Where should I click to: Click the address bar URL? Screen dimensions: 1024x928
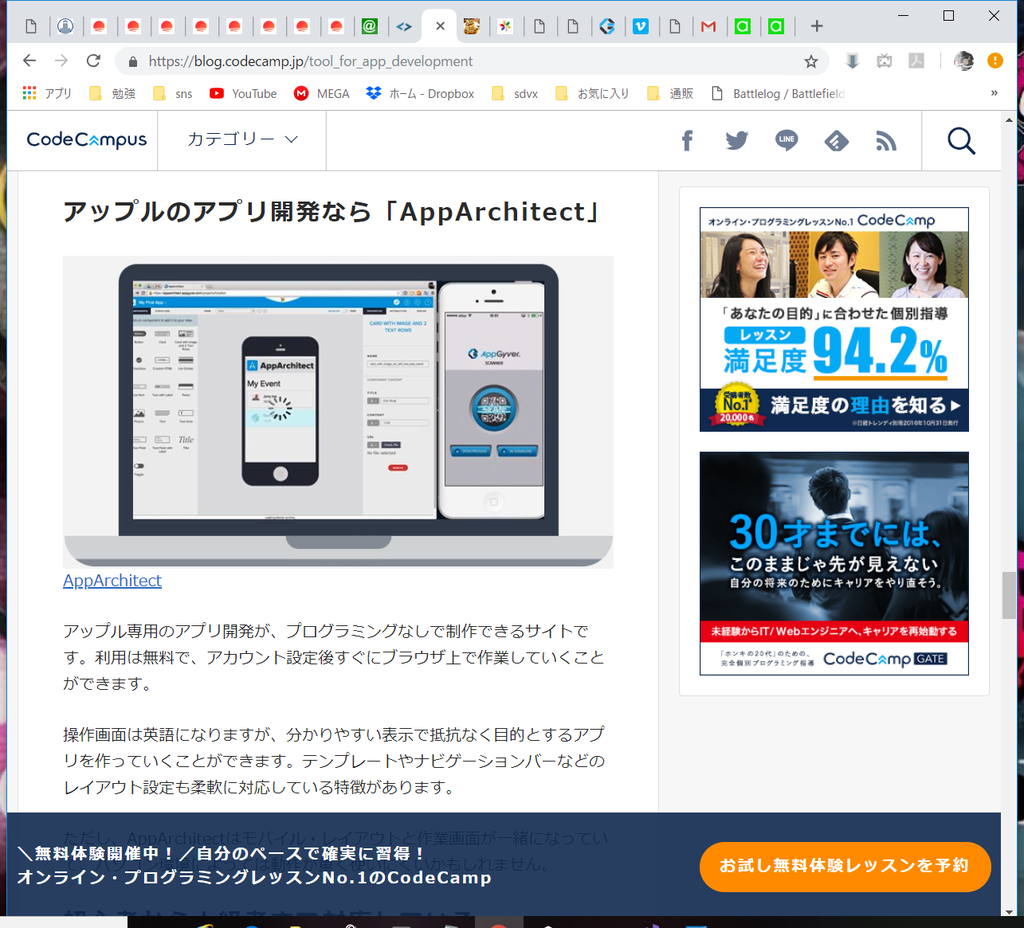(x=310, y=61)
